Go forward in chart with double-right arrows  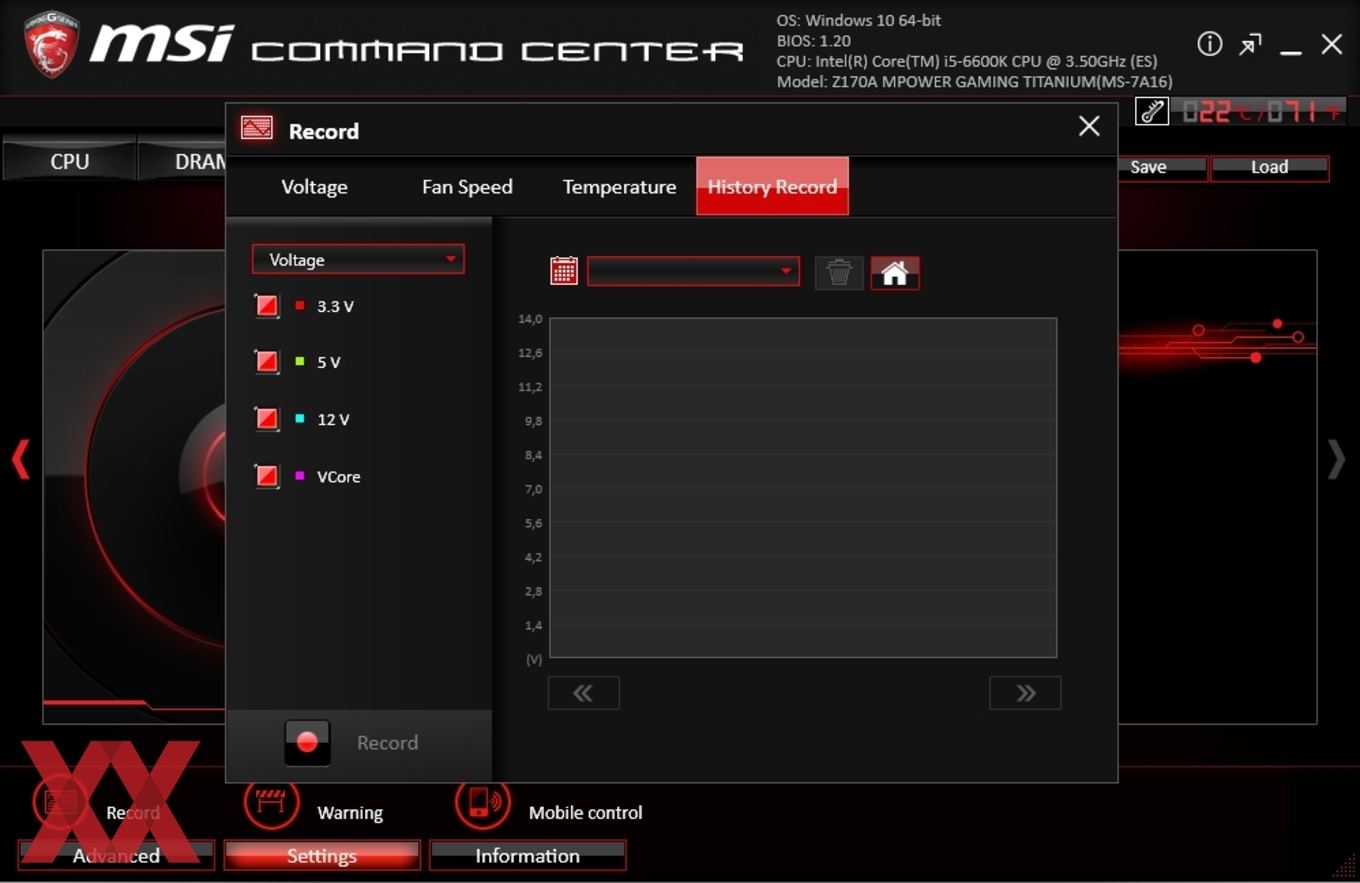click(x=1025, y=693)
